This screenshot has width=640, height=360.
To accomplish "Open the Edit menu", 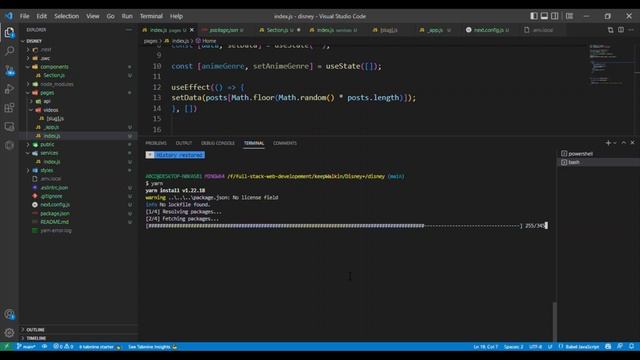I will click(42, 16).
